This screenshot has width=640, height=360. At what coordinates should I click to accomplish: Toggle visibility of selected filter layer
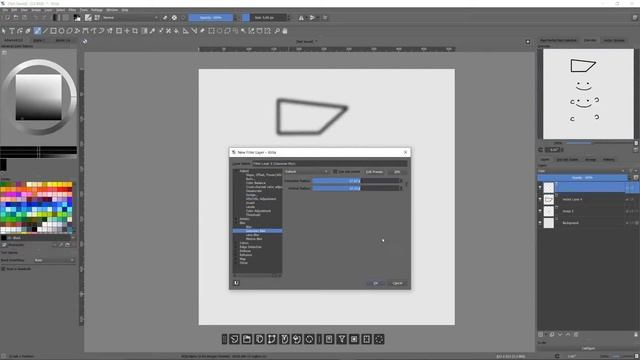pyautogui.click(x=540, y=187)
